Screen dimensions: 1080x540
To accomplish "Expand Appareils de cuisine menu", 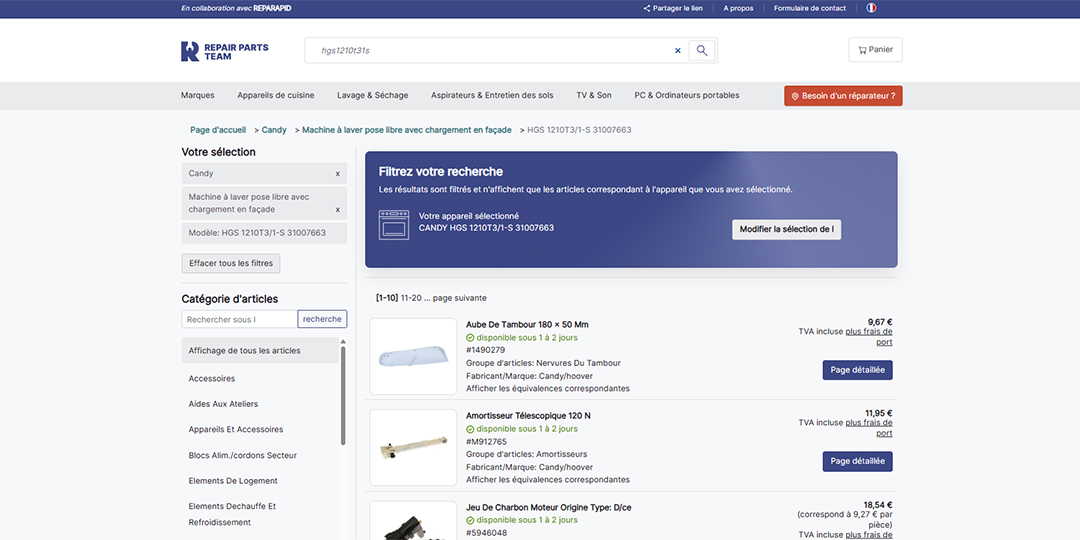I will tap(276, 96).
